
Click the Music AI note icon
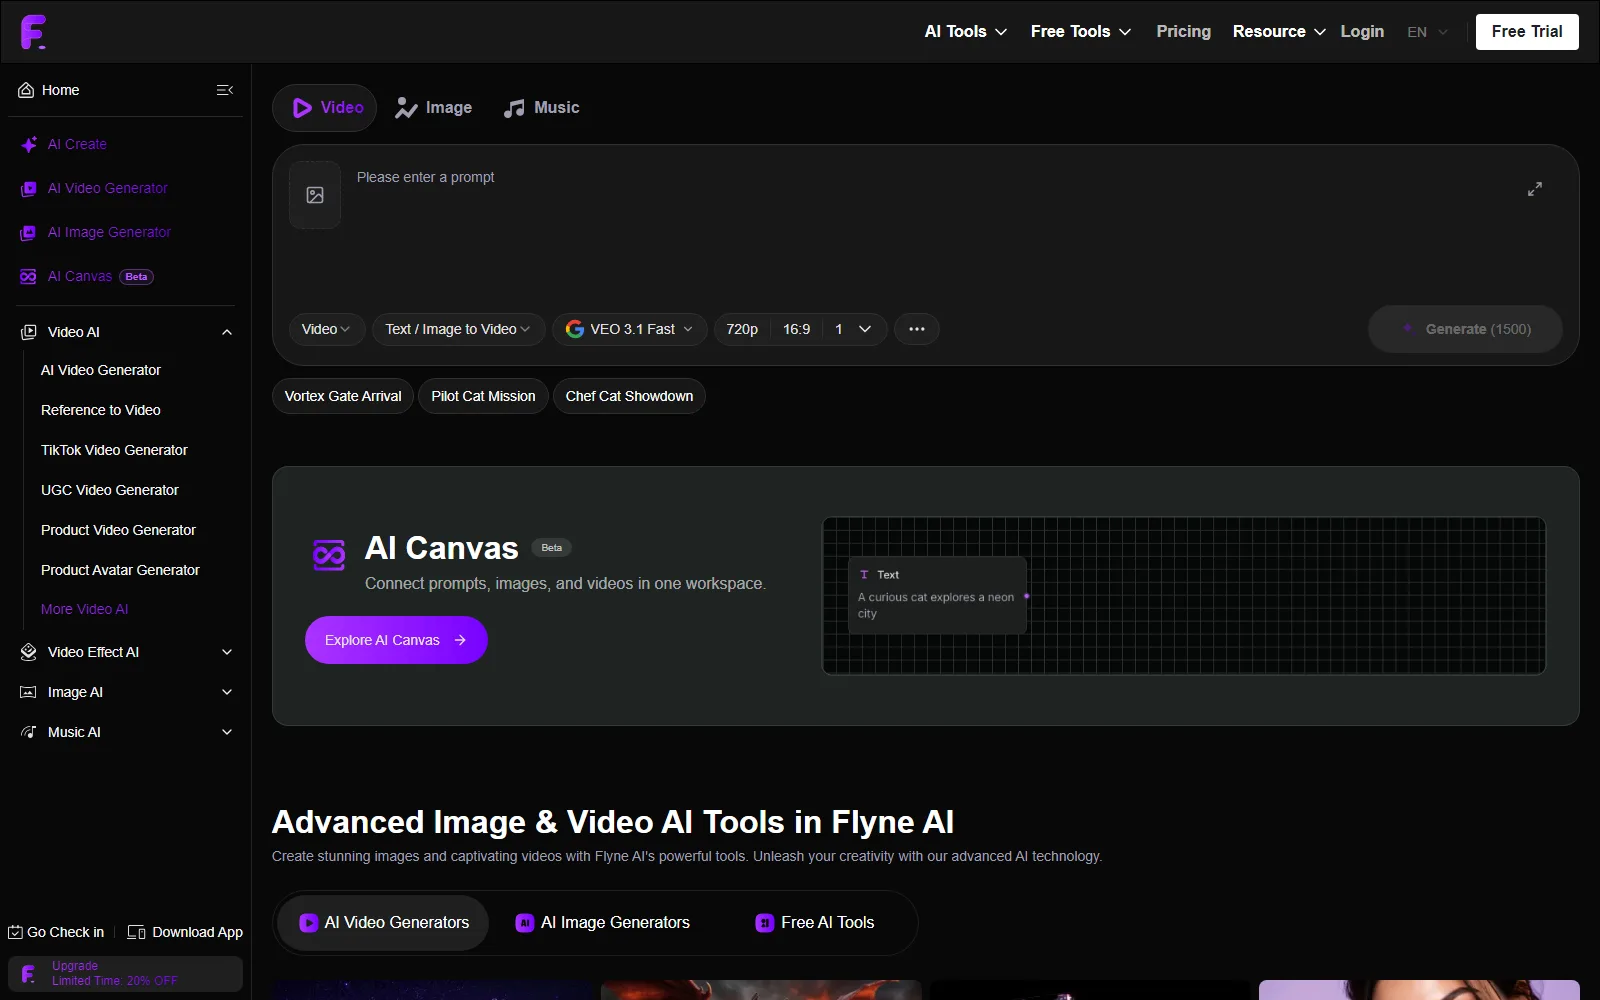coord(29,732)
